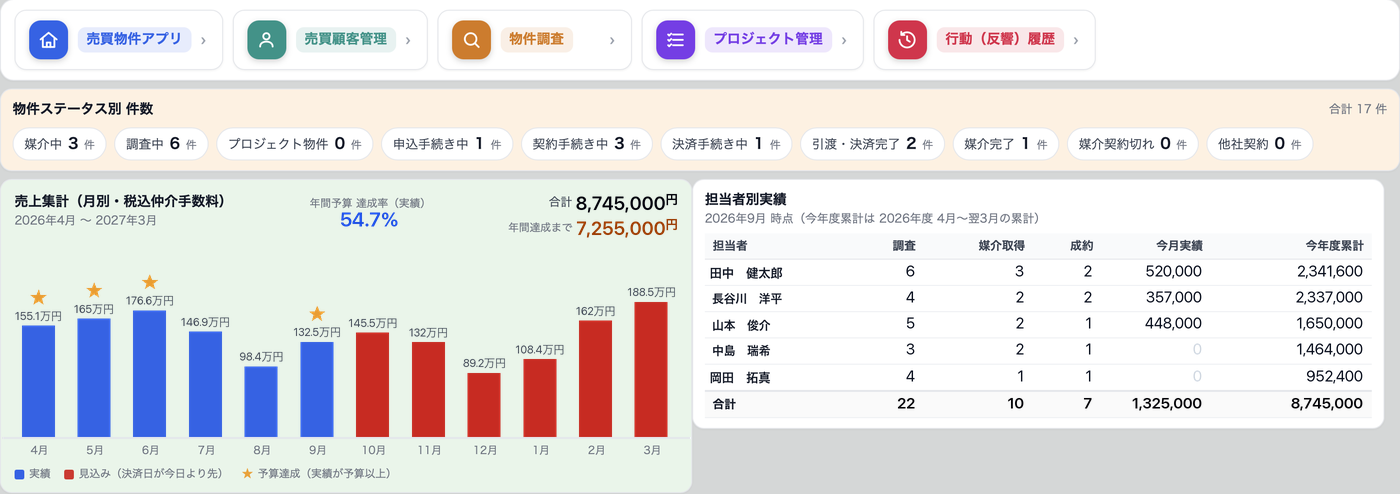Select the 田中 健太郎 row name
The height and width of the screenshot is (494, 1400).
pyautogui.click(x=746, y=272)
